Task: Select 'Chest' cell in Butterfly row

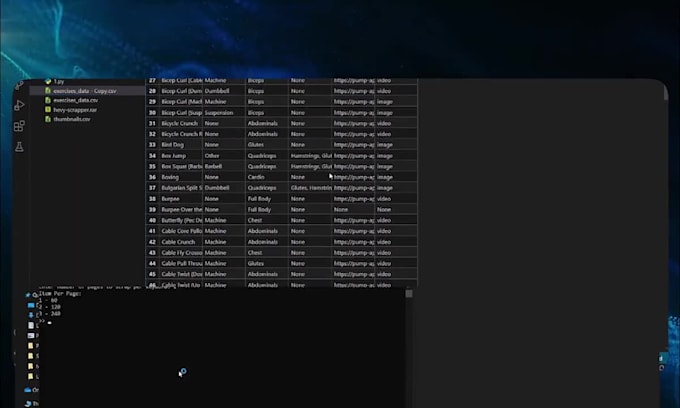Action: point(267,220)
